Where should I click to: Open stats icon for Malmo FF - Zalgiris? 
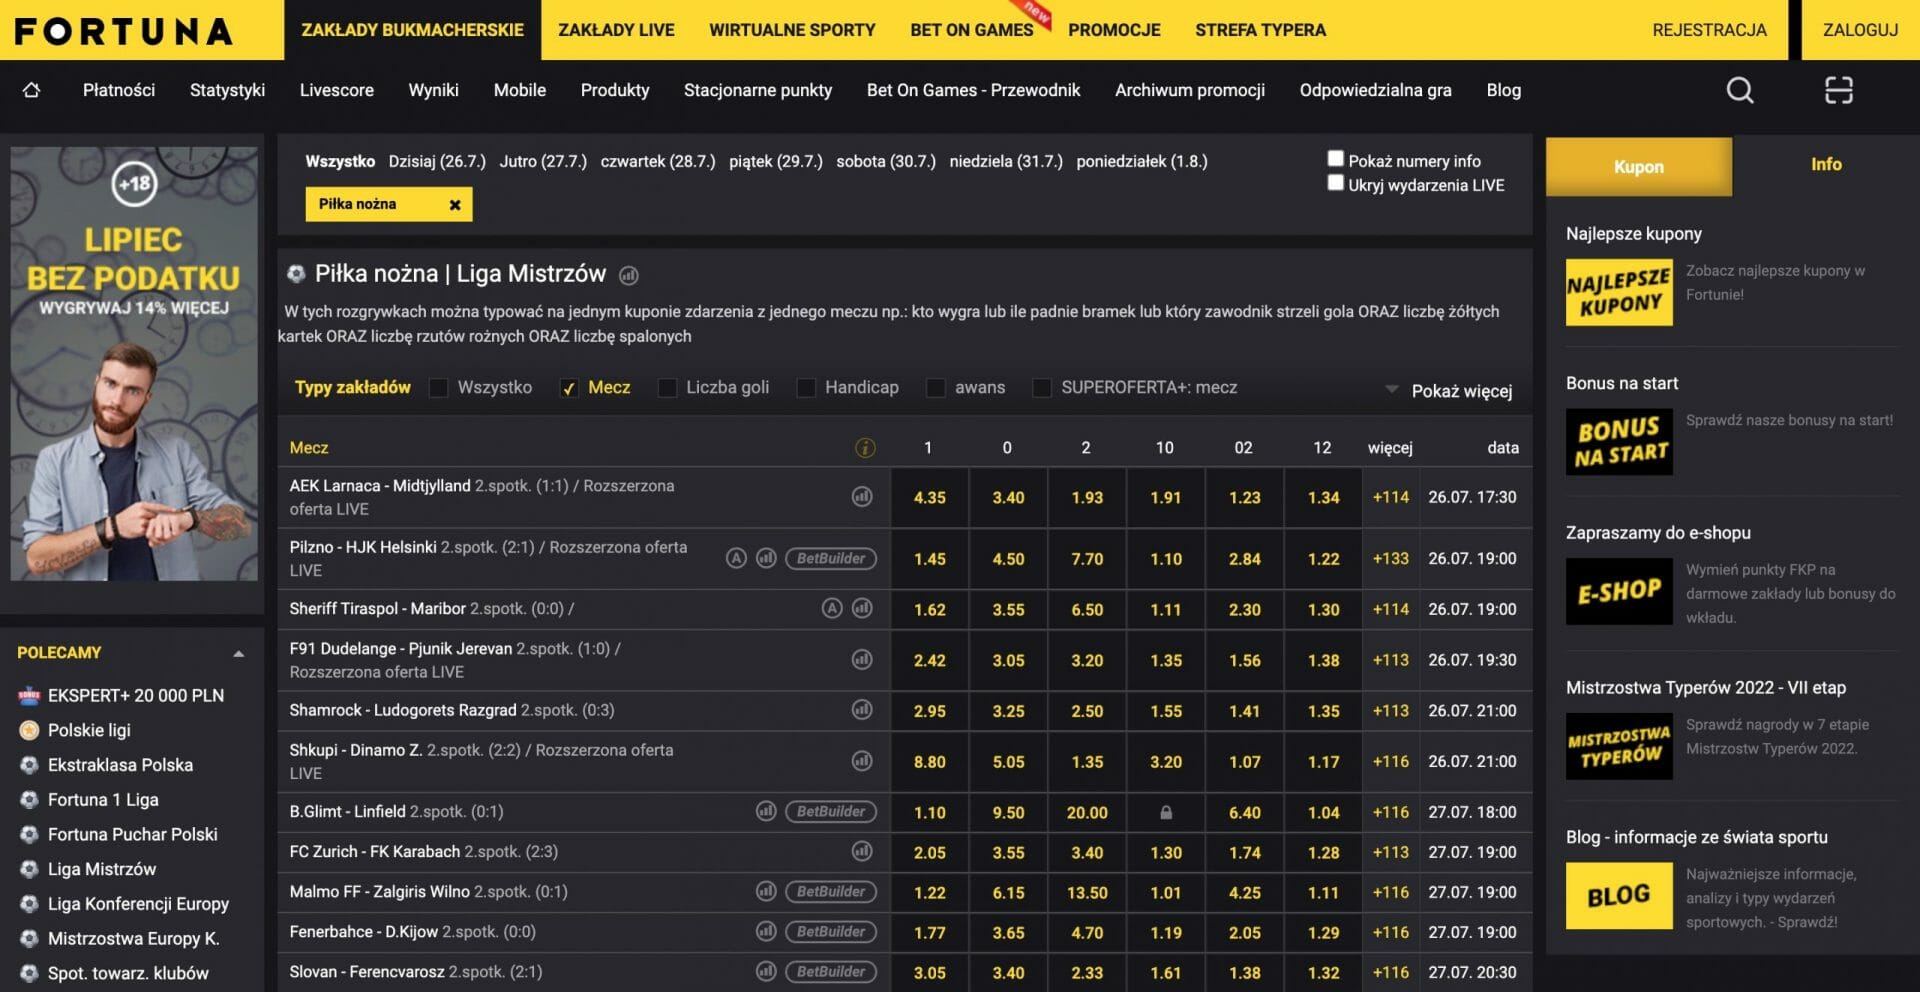[766, 891]
